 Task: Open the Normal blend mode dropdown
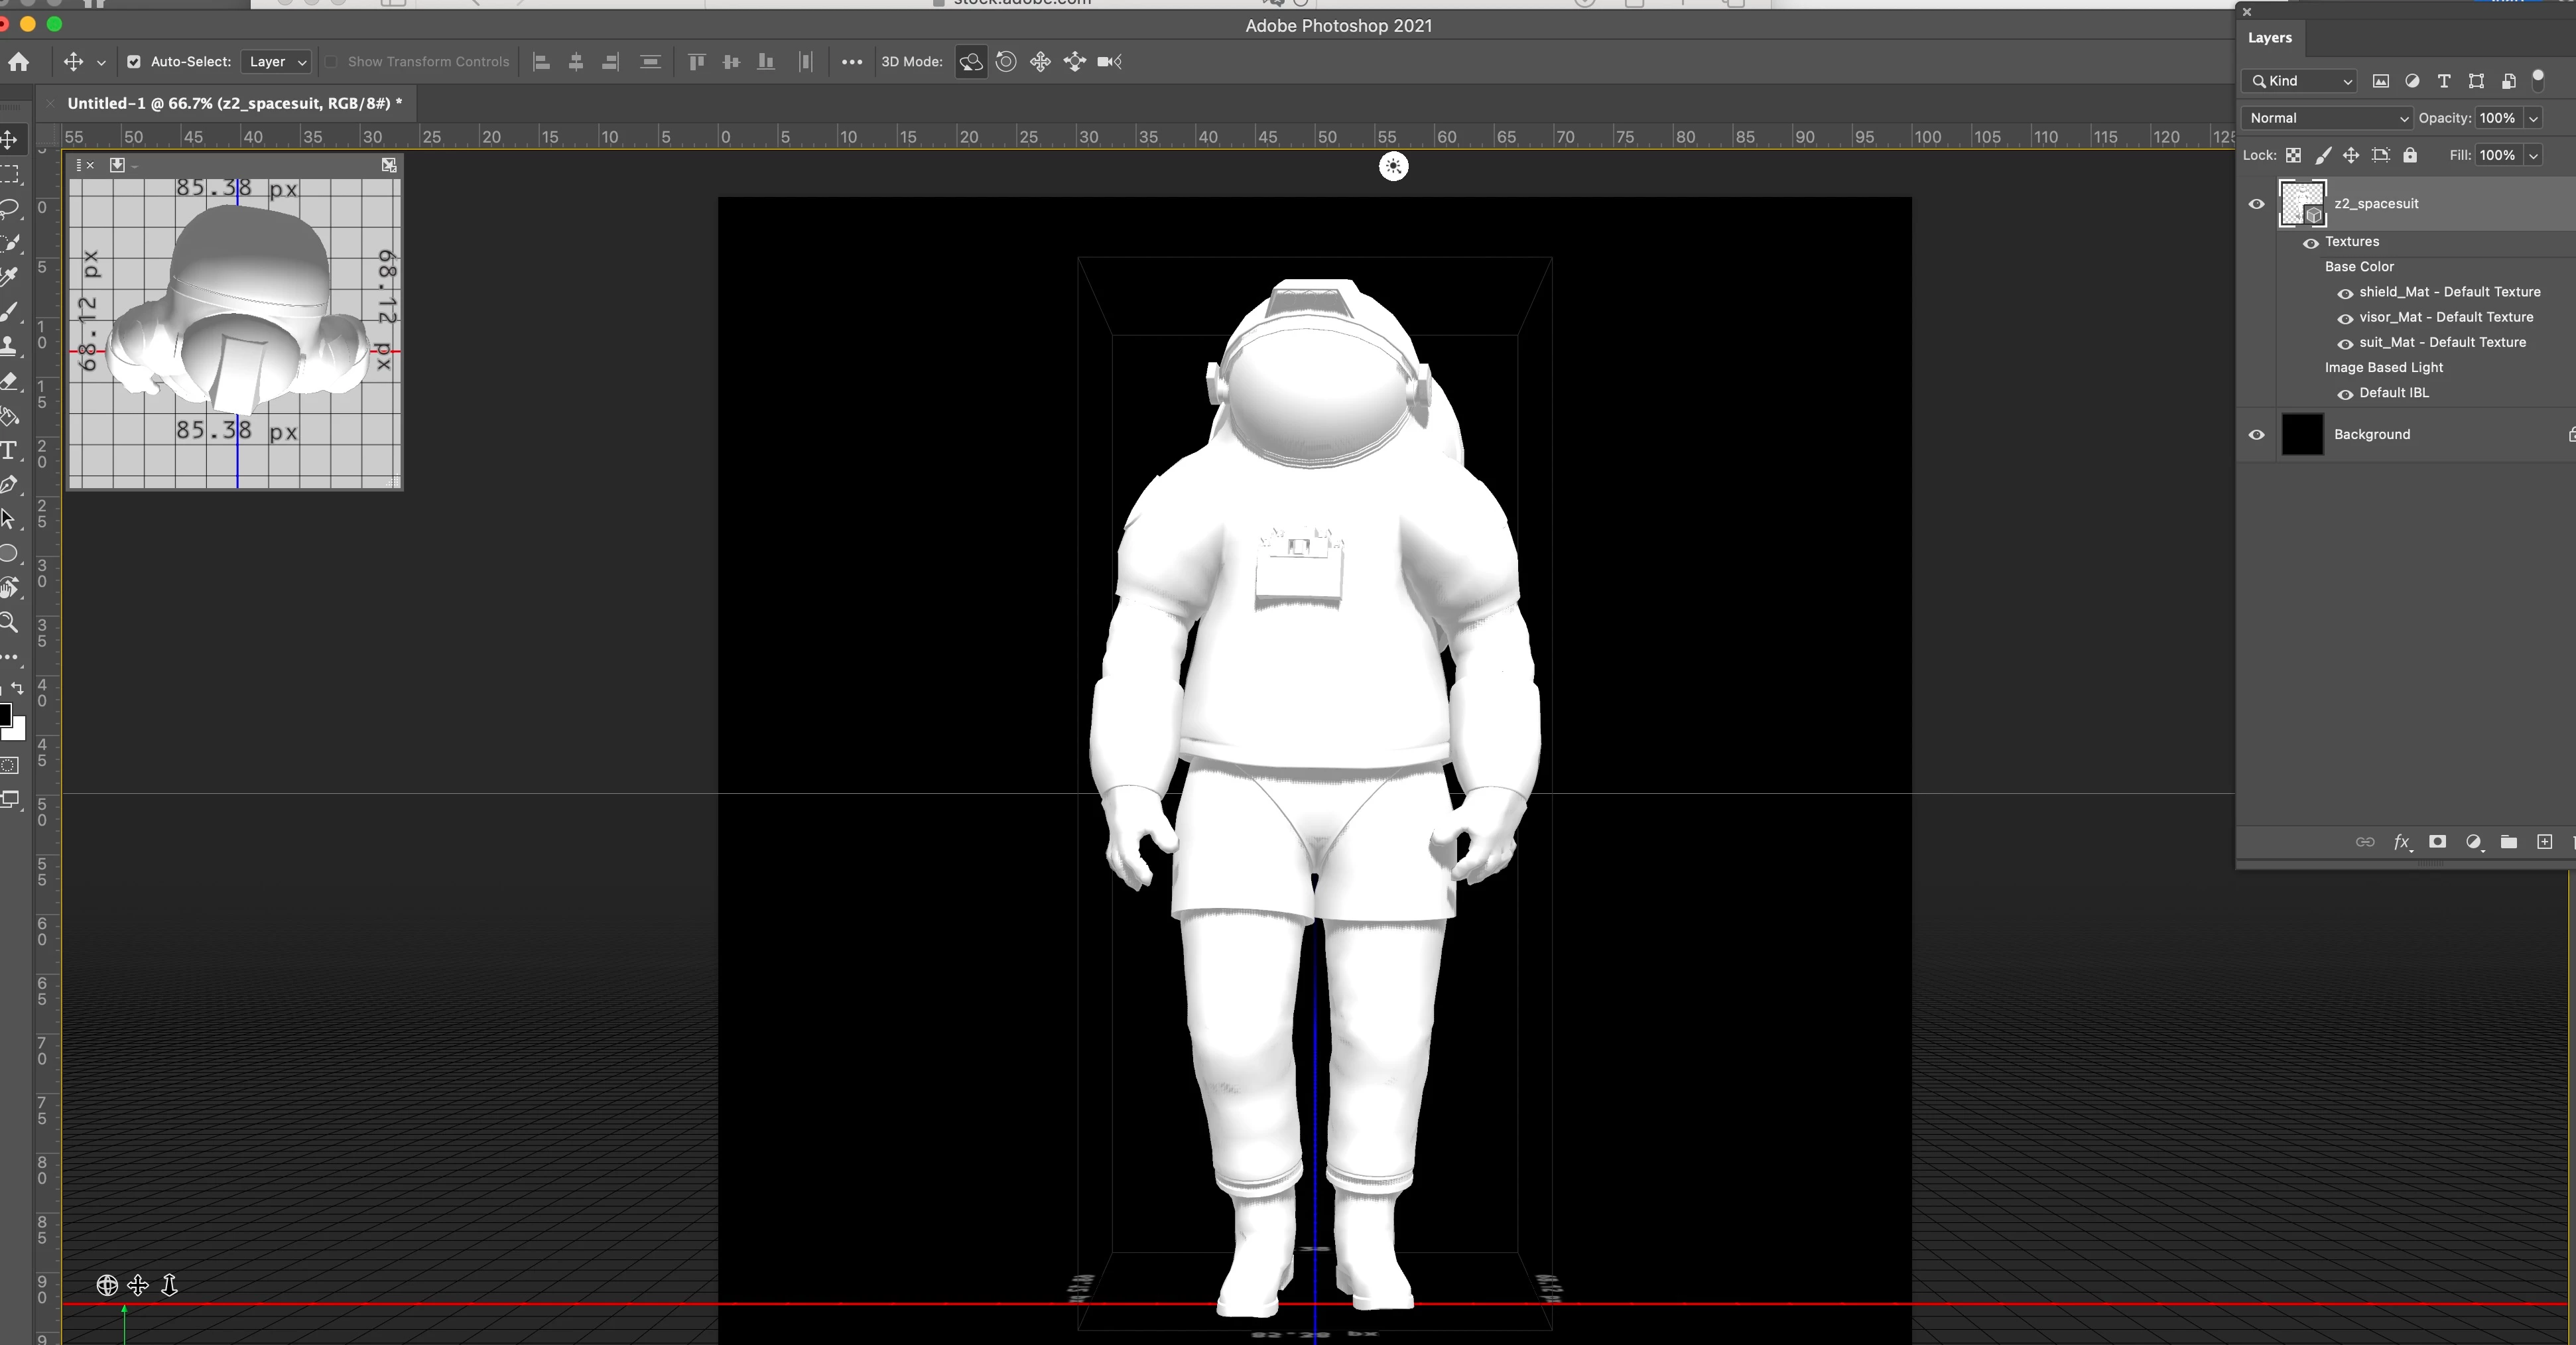tap(2327, 118)
